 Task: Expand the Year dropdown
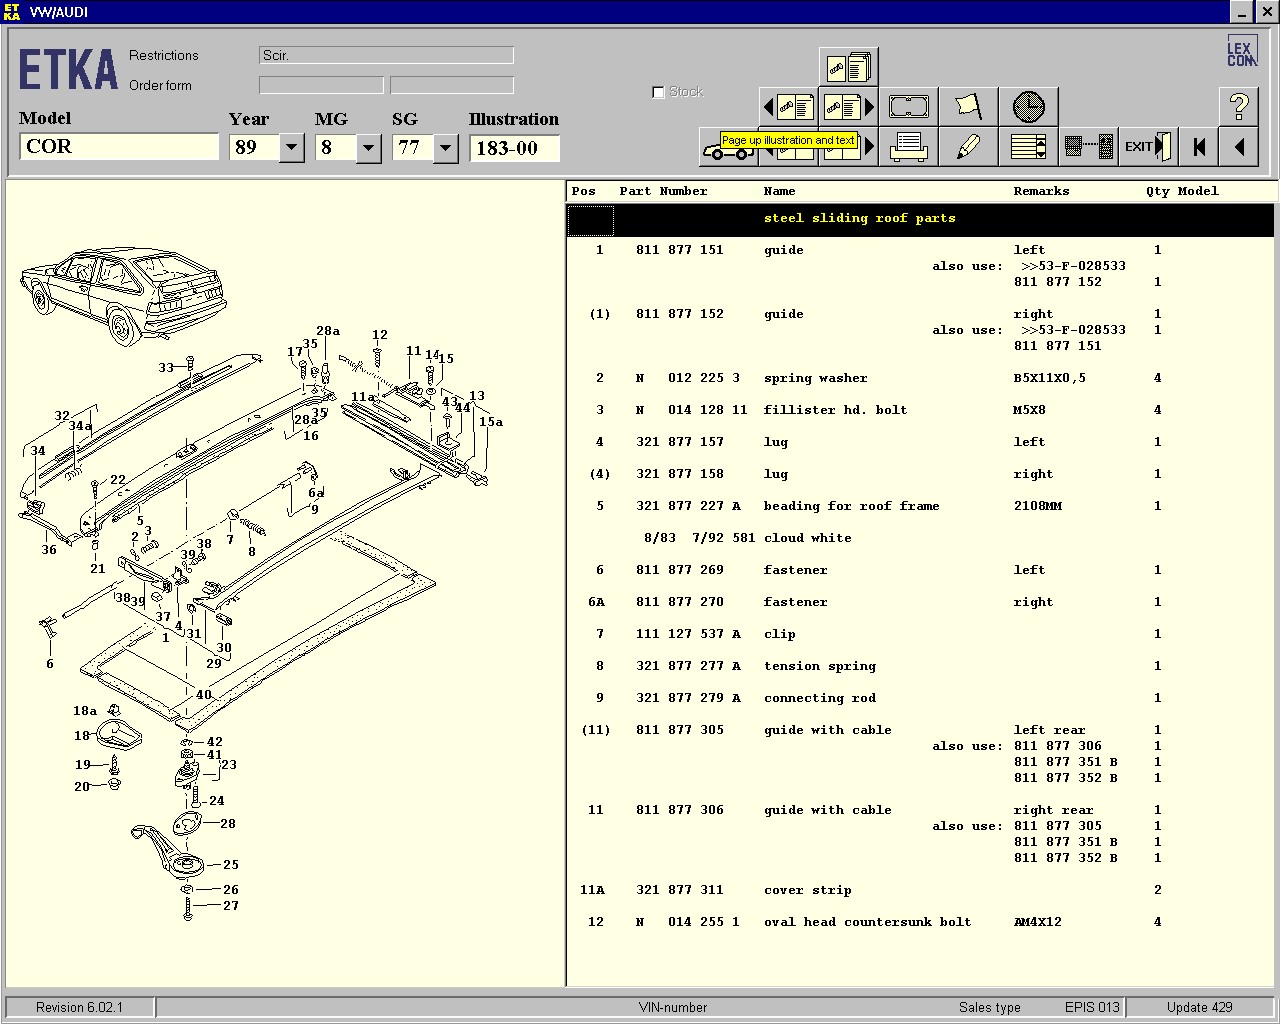pyautogui.click(x=291, y=148)
